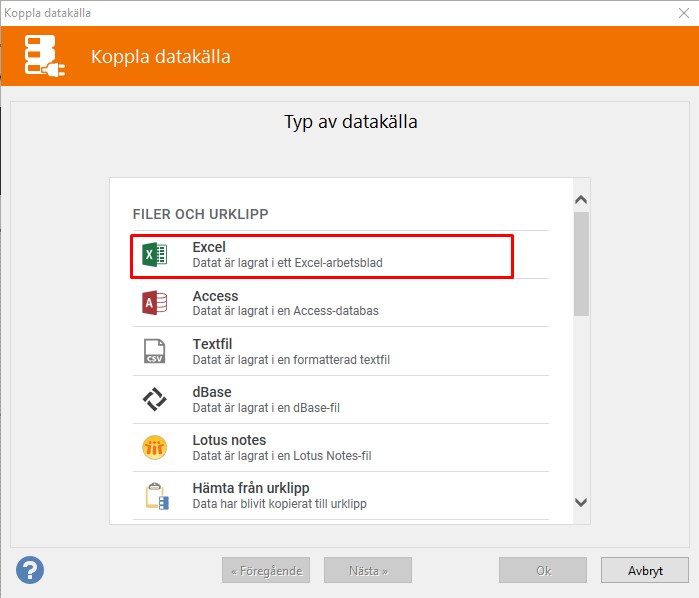Viewport: 699px width, 598px height.
Task: Click the Access database icon
Action: pos(154,303)
